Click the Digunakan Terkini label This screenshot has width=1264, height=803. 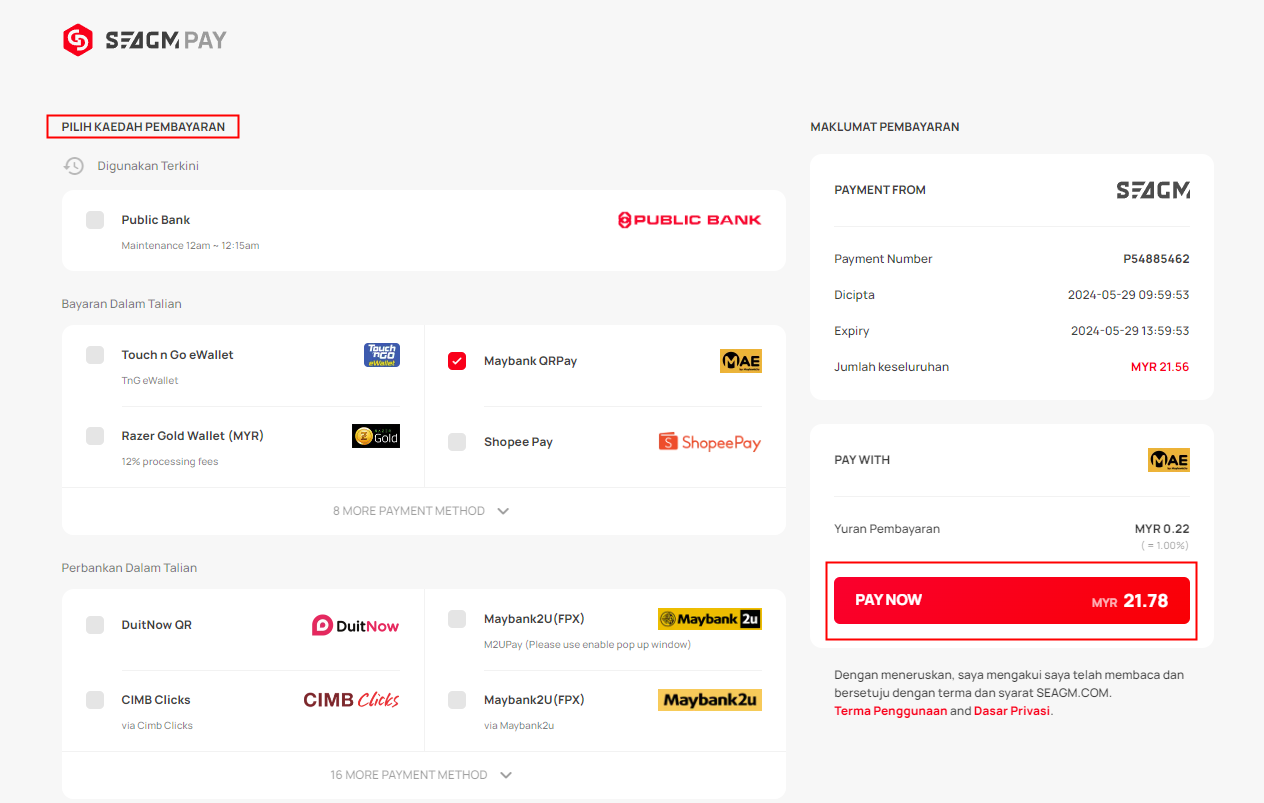pos(148,166)
